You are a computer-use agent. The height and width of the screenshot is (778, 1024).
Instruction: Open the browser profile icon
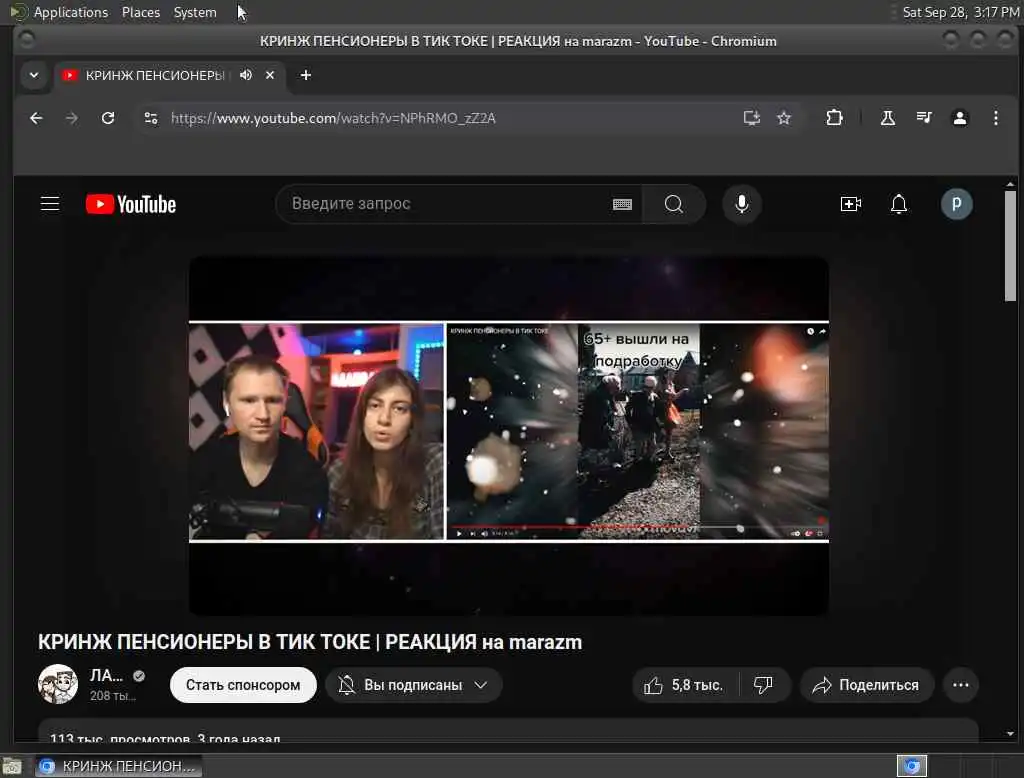click(959, 118)
